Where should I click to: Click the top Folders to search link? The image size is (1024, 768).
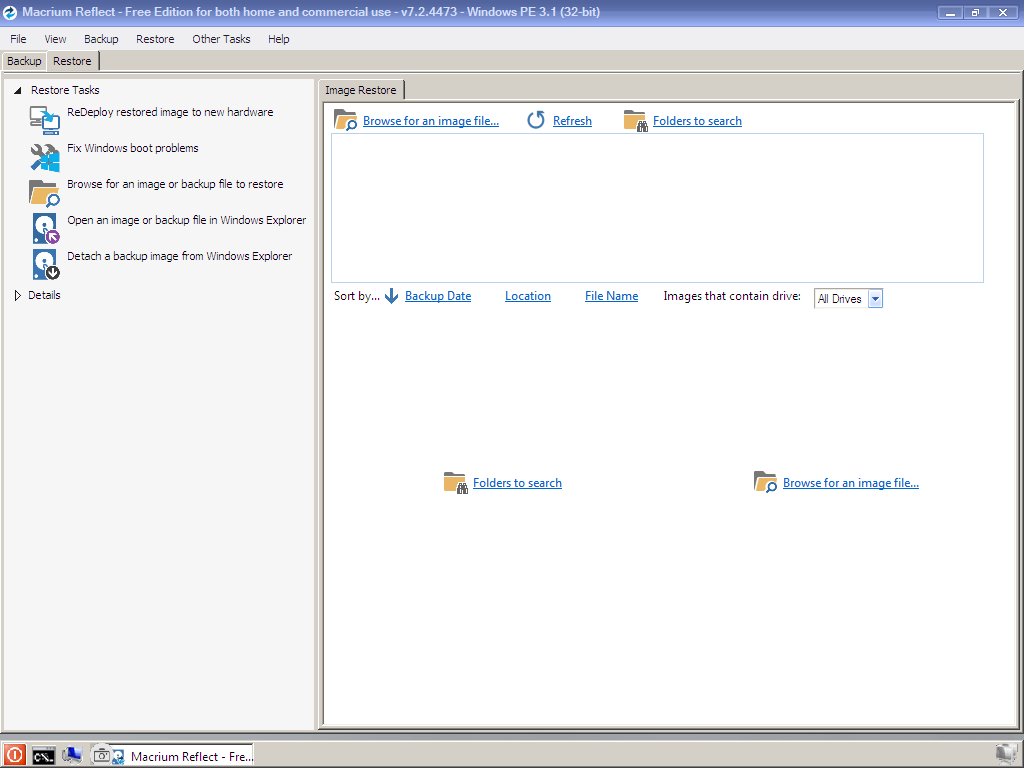pyautogui.click(x=697, y=121)
